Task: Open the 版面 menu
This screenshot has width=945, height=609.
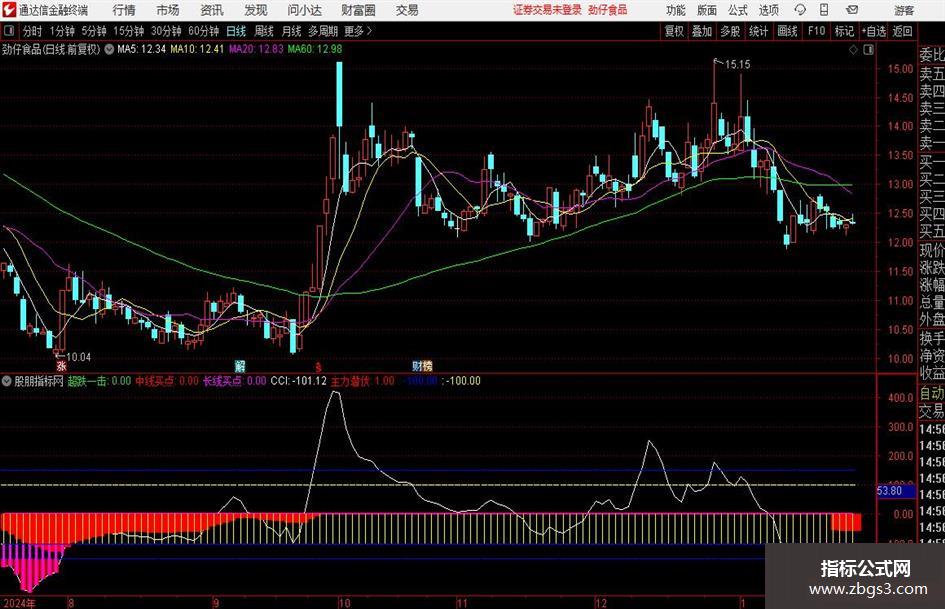Action: [x=707, y=10]
